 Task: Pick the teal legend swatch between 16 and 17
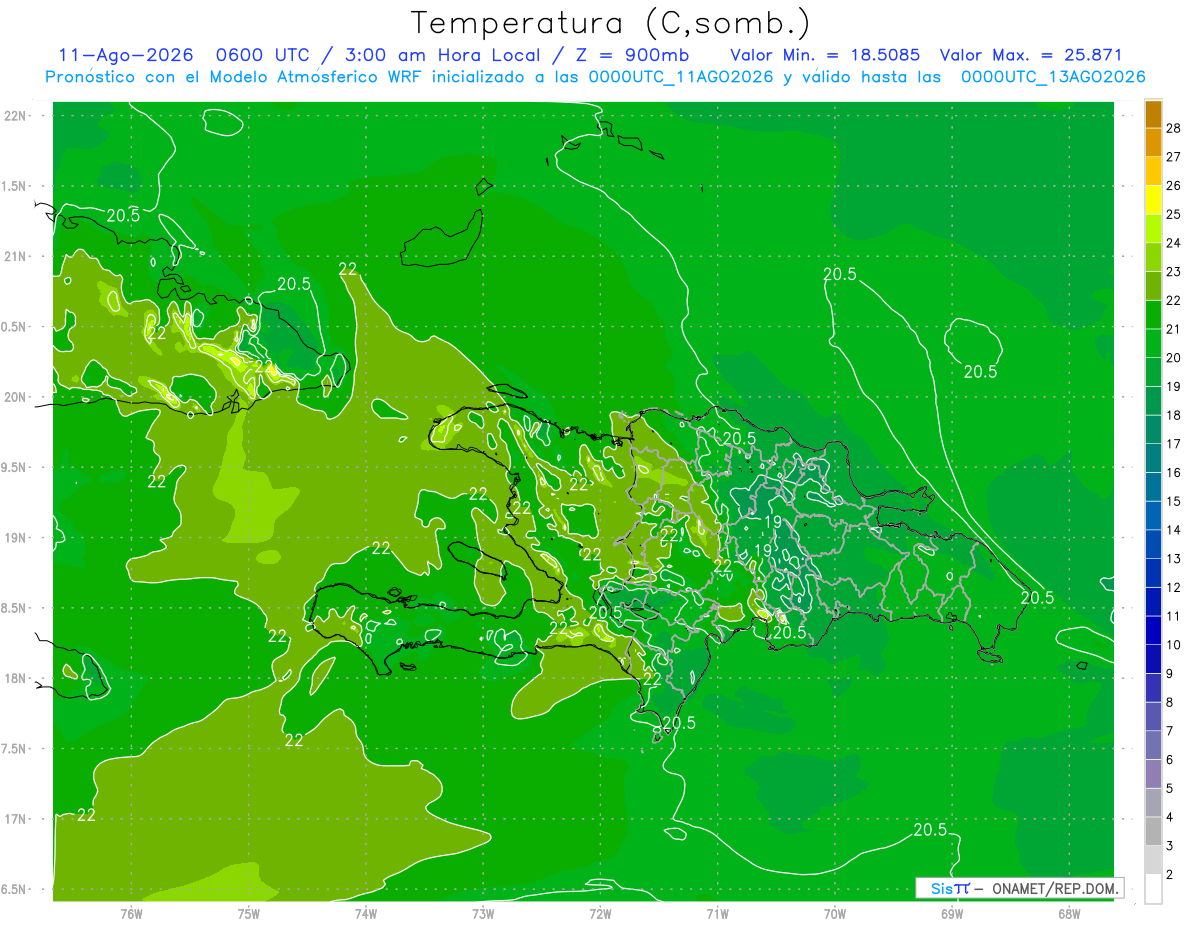point(1153,458)
